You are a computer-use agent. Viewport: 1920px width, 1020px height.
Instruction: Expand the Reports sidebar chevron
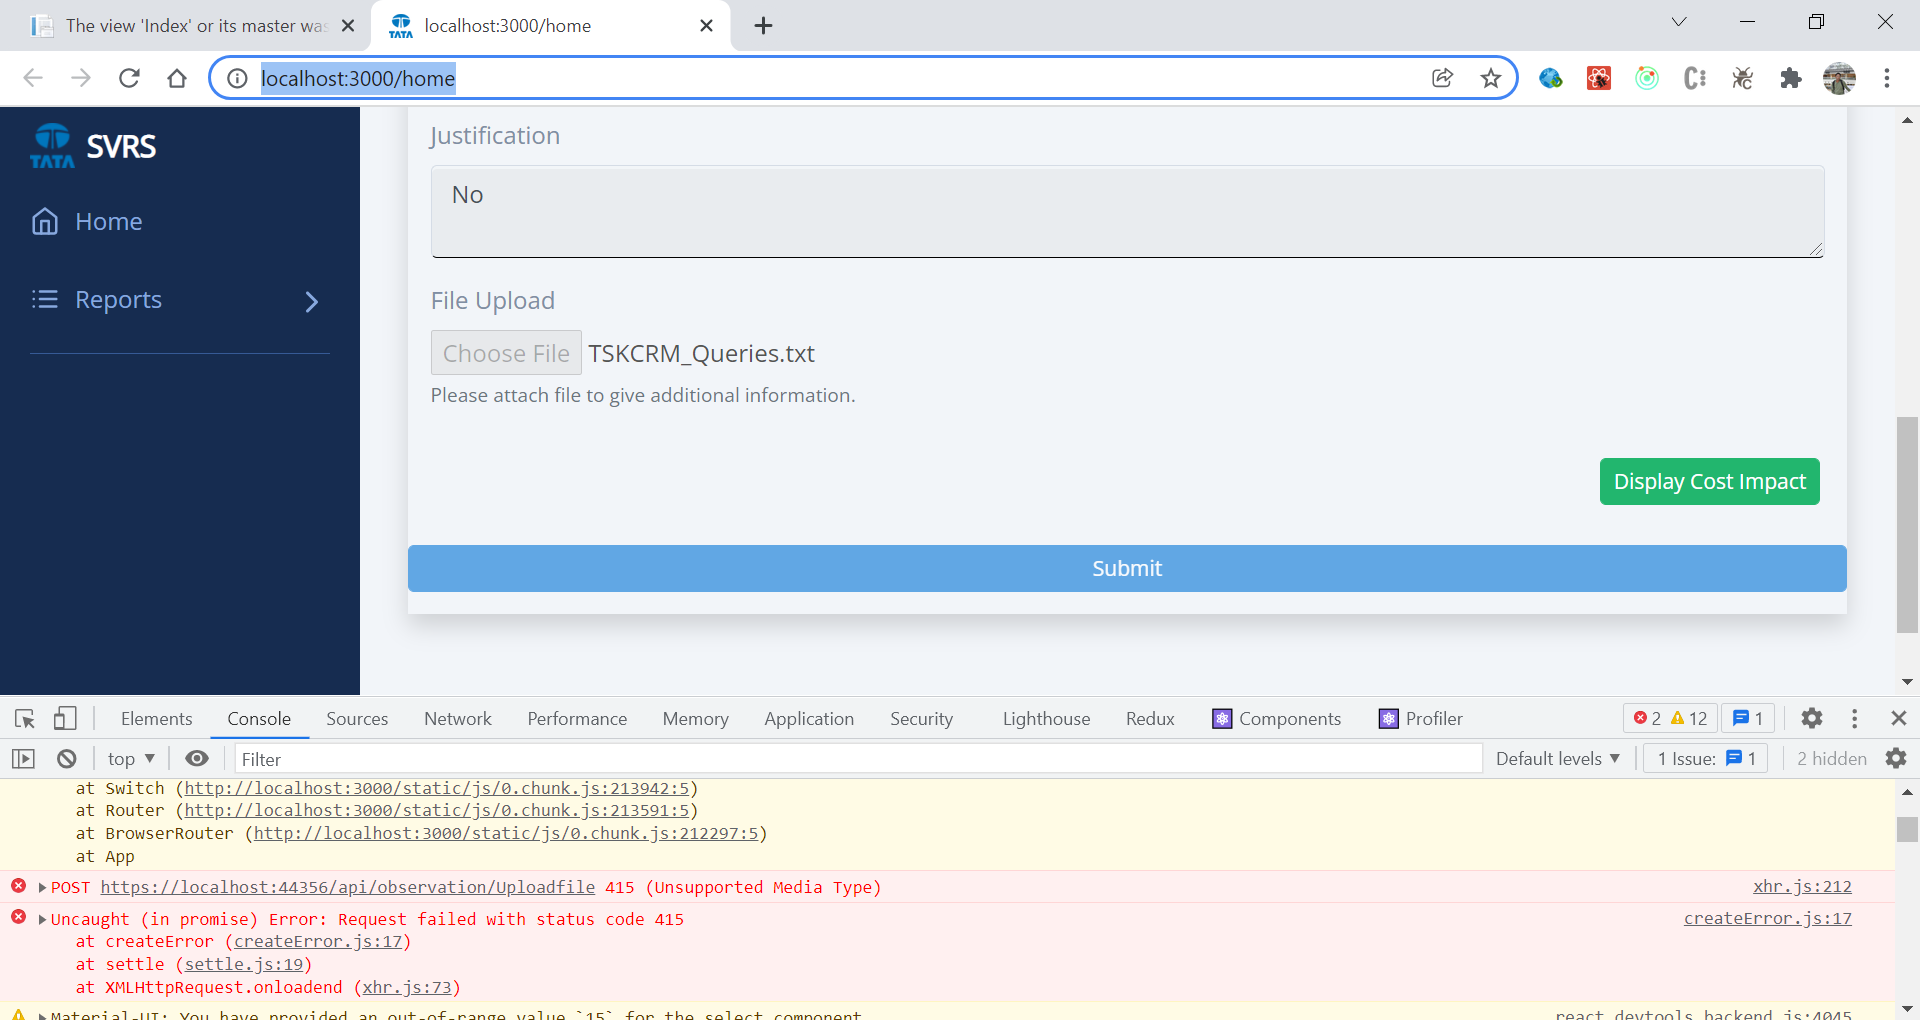tap(311, 301)
